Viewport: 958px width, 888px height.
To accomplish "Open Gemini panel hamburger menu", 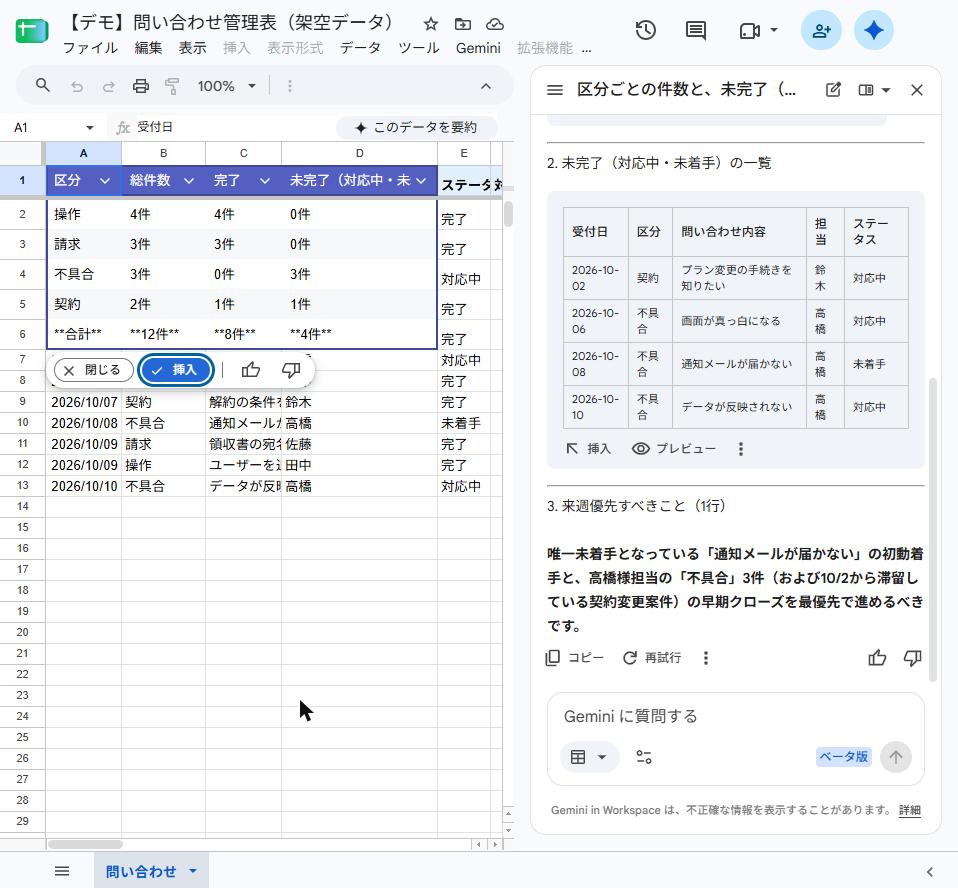I will coord(555,90).
